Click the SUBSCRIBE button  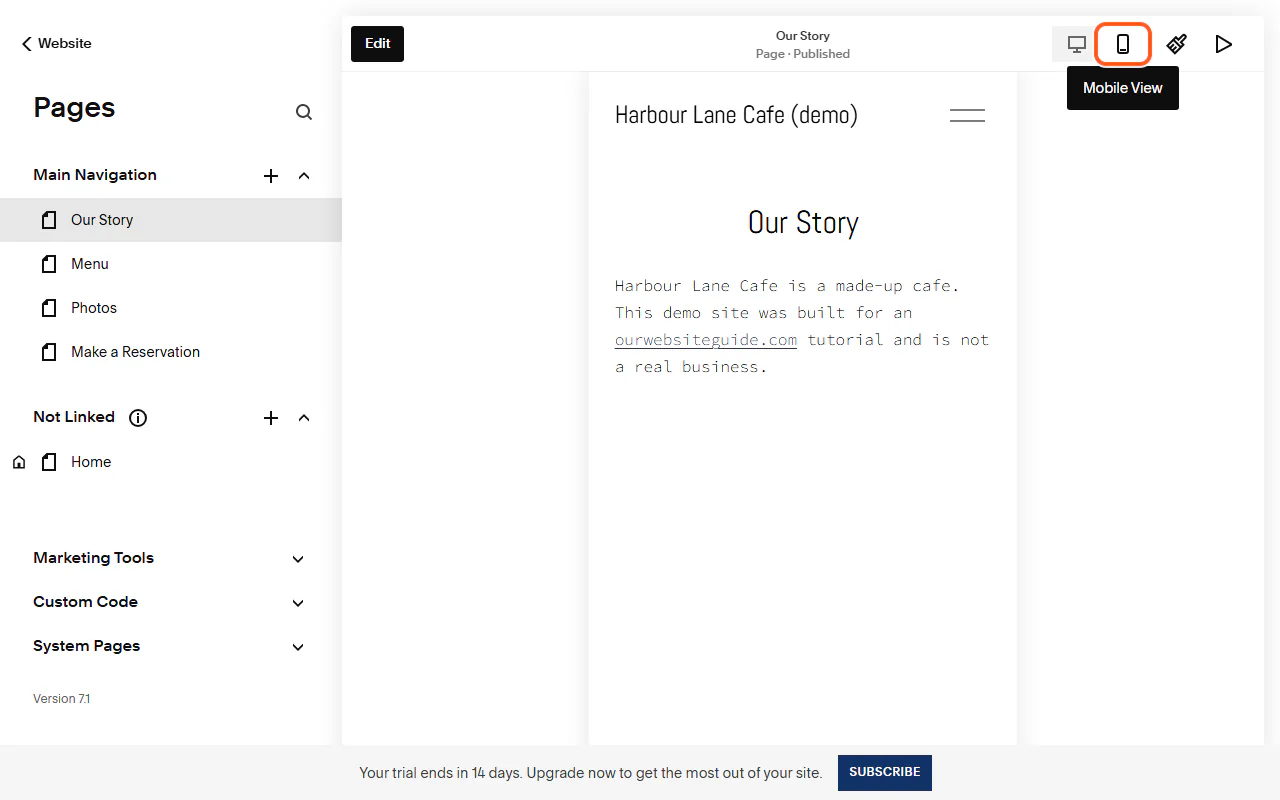(x=885, y=773)
